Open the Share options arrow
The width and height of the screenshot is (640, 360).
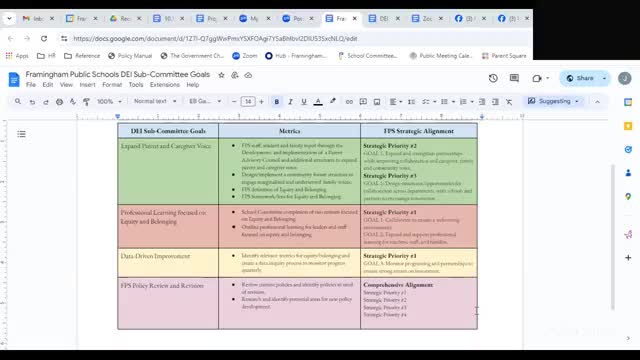[x=604, y=78]
